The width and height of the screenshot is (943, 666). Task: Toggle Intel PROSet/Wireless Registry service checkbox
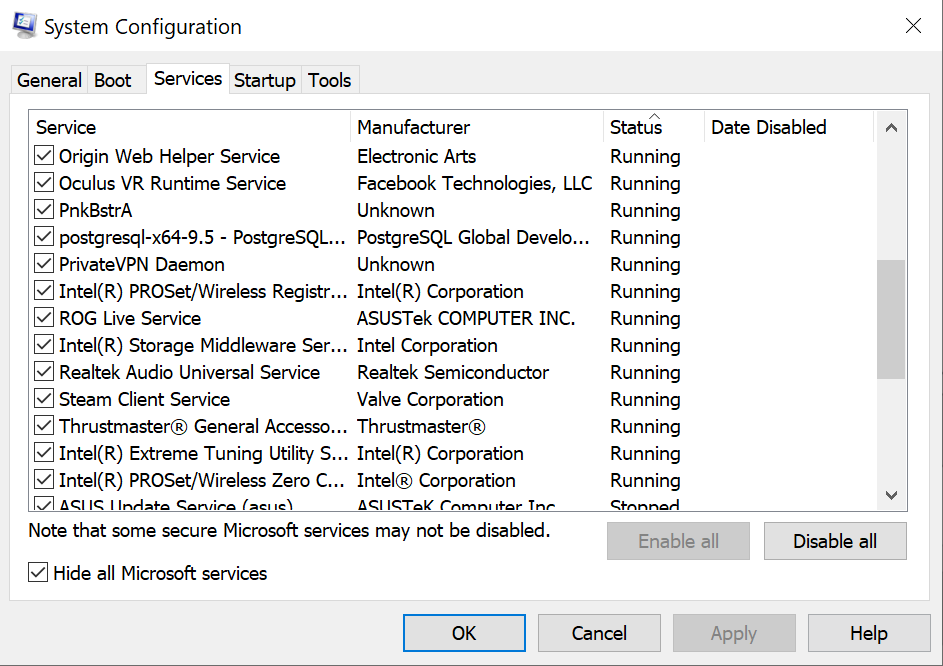[x=44, y=291]
